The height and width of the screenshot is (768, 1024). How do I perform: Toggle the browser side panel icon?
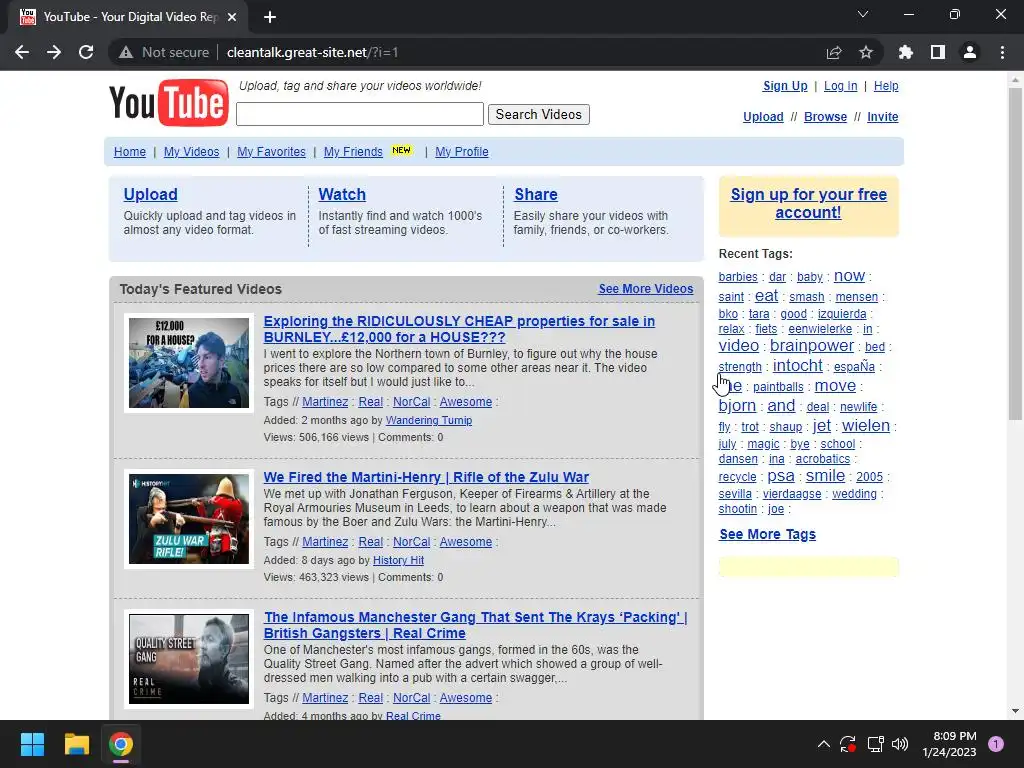[x=938, y=52]
